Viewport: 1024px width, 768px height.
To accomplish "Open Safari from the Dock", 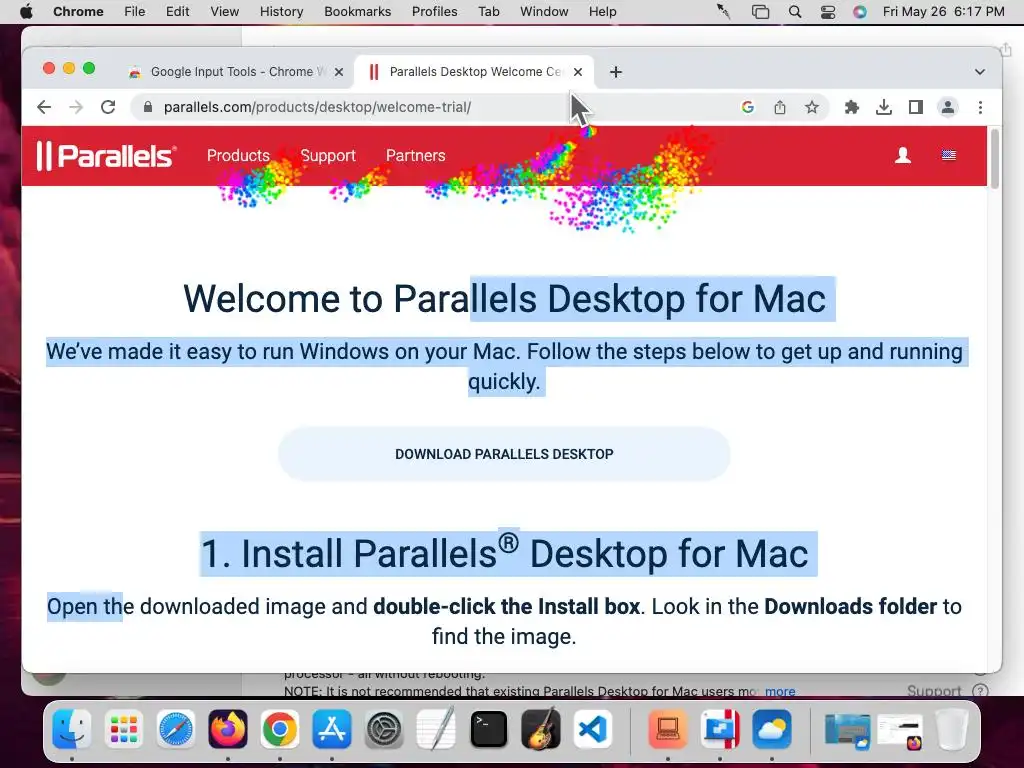I will (x=176, y=729).
